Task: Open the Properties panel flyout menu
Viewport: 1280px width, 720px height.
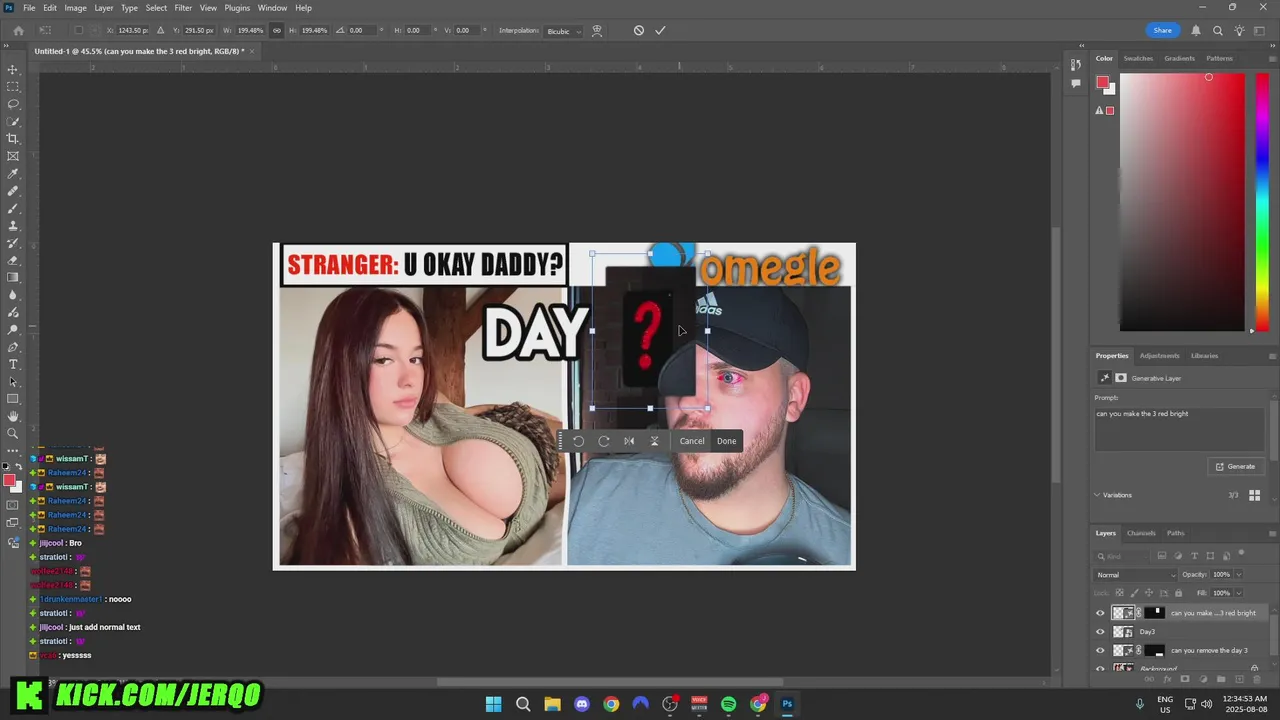Action: (x=1272, y=356)
